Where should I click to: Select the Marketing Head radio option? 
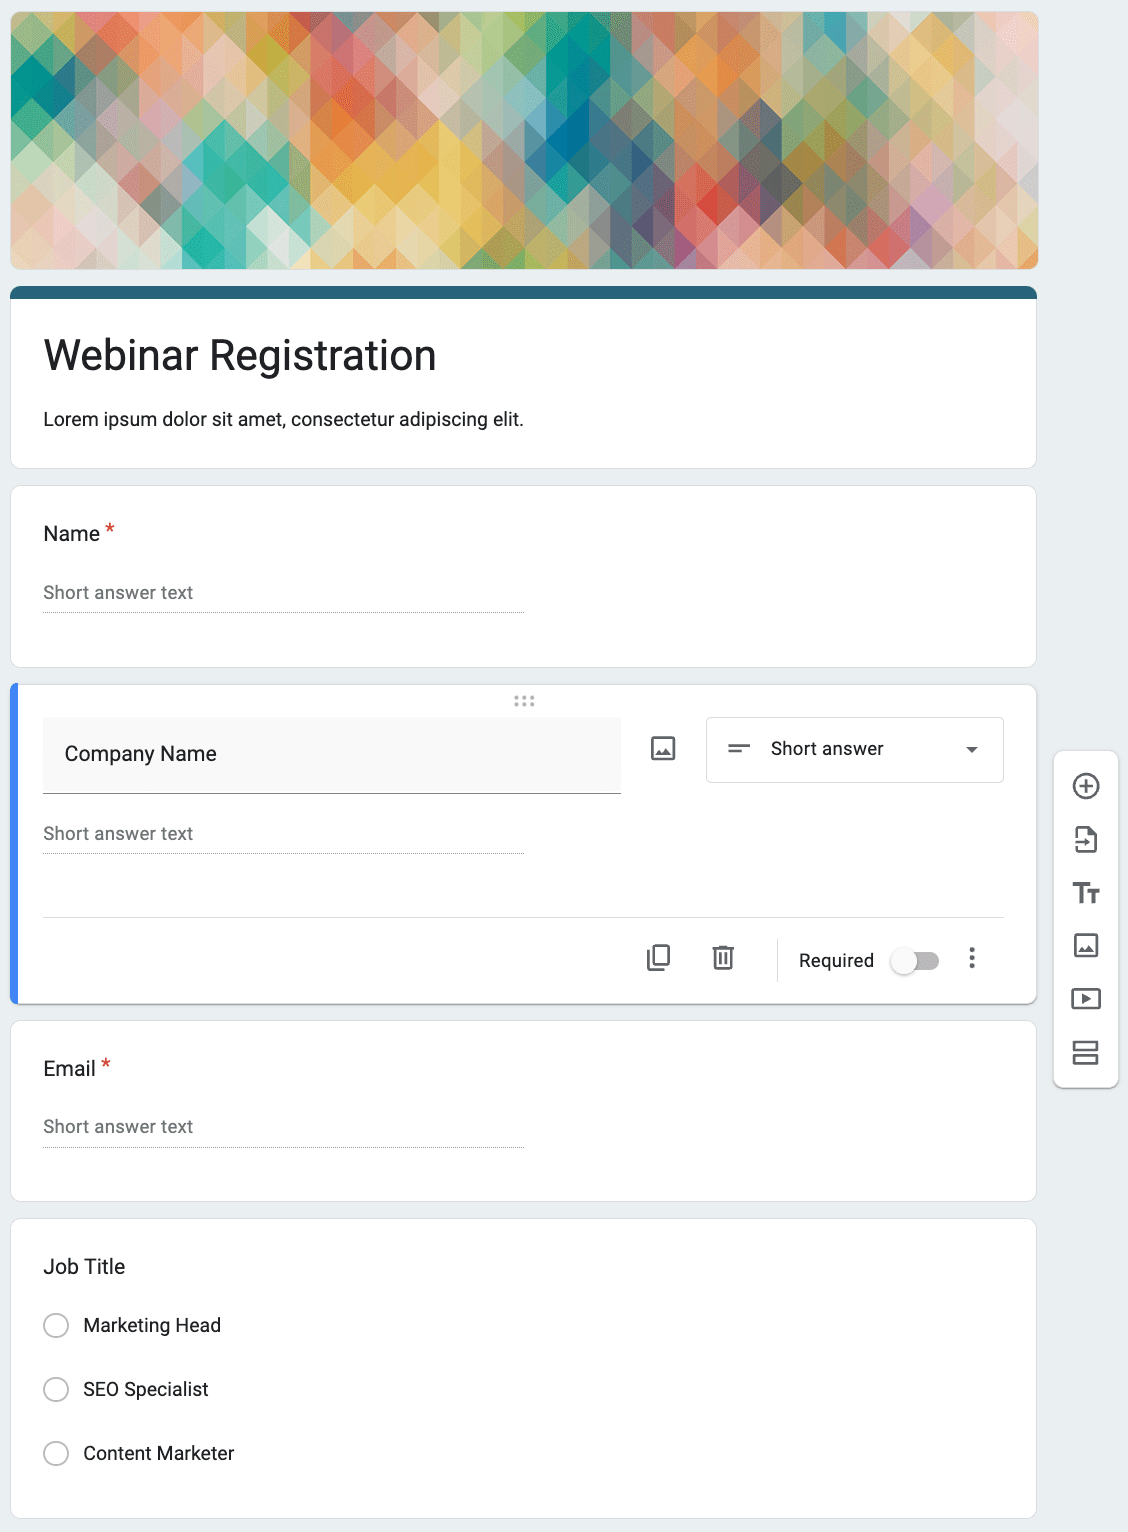click(x=57, y=1325)
